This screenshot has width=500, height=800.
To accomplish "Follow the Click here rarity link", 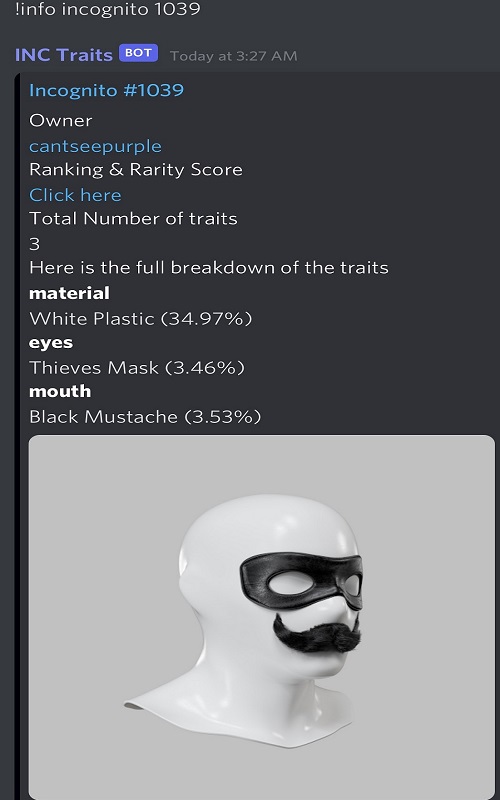I will [x=75, y=195].
